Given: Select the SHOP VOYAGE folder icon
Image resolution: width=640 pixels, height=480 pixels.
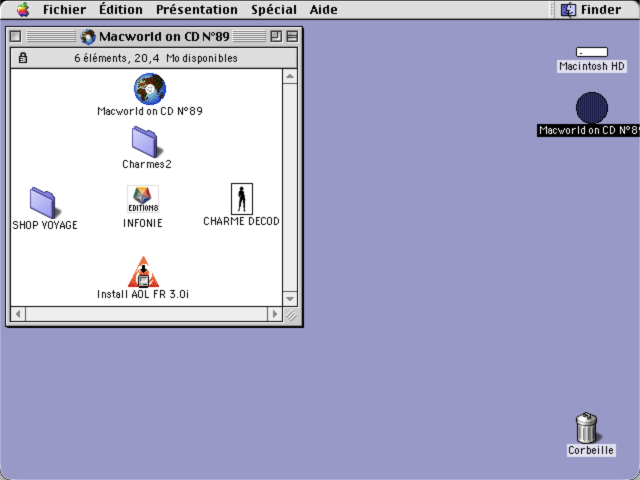Looking at the screenshot, I should click(44, 203).
